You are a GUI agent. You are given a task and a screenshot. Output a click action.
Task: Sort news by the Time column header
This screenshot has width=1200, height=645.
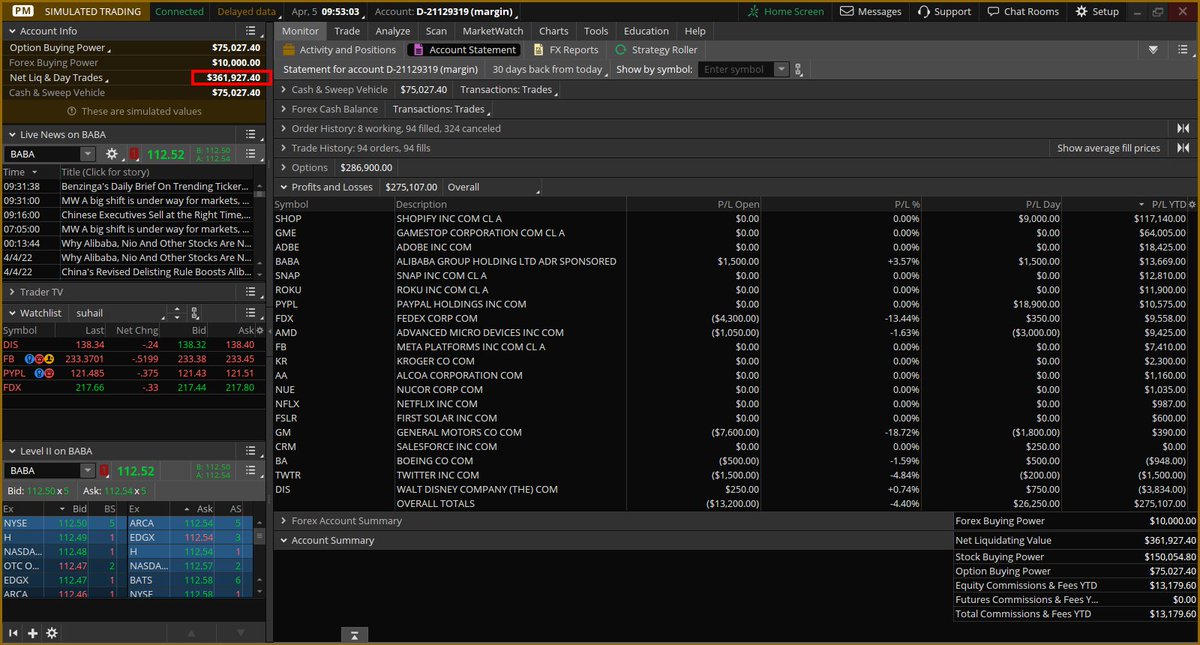click(x=29, y=172)
